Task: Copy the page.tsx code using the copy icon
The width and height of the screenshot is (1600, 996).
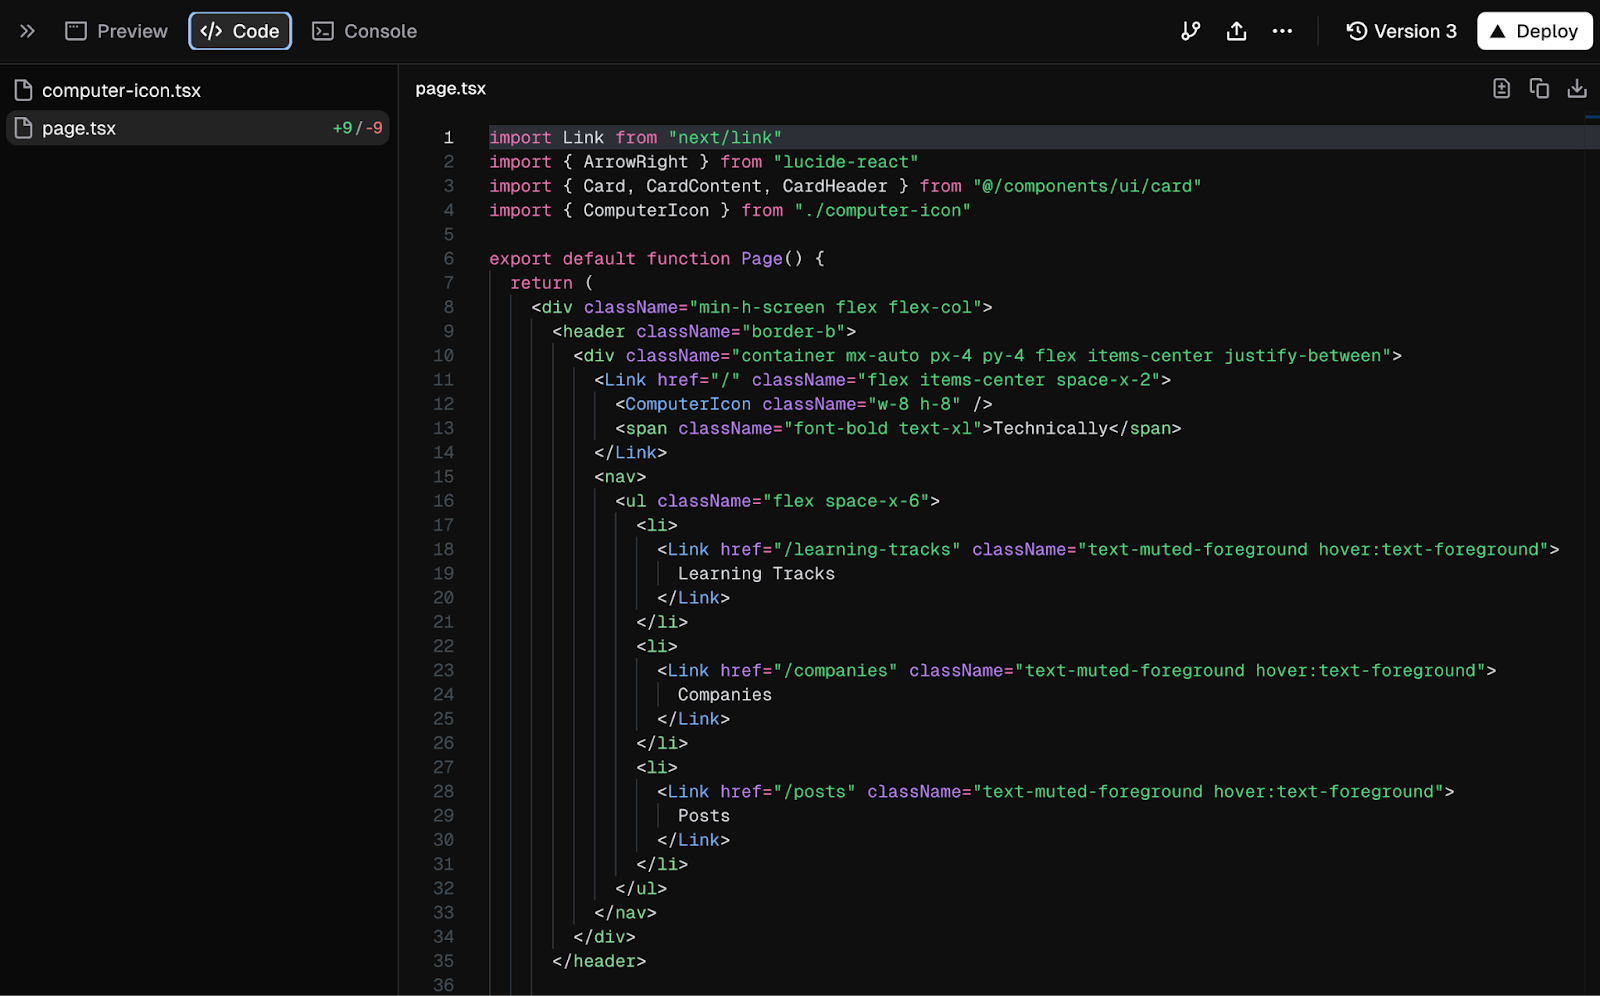Action: [1539, 88]
